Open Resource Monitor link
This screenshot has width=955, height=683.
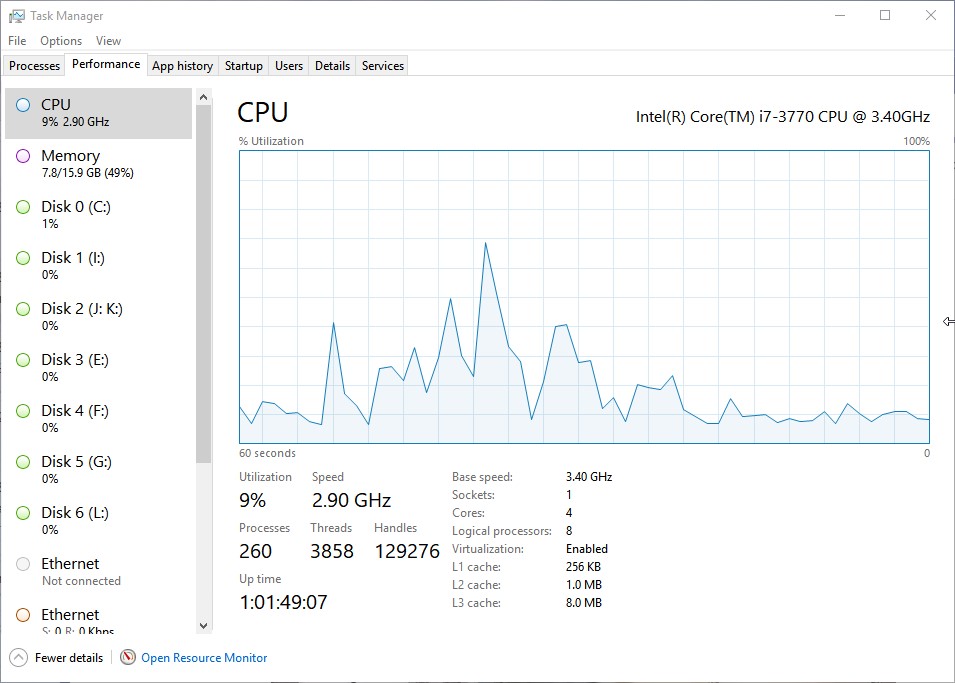tap(204, 658)
